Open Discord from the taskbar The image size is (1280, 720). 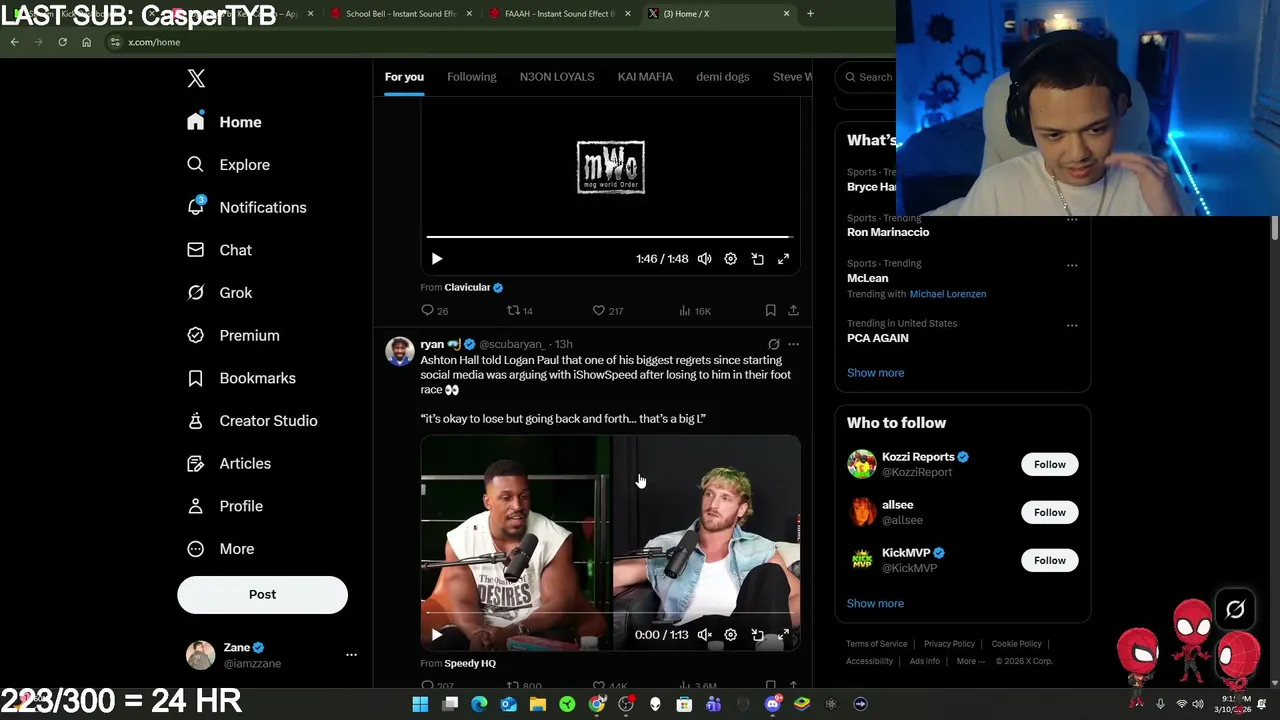pyautogui.click(x=772, y=704)
